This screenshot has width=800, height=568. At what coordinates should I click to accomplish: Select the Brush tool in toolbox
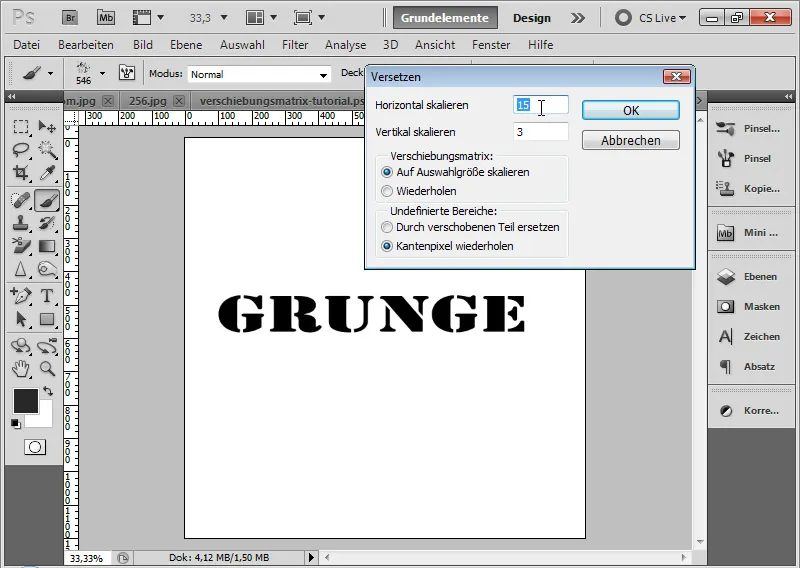tap(47, 200)
